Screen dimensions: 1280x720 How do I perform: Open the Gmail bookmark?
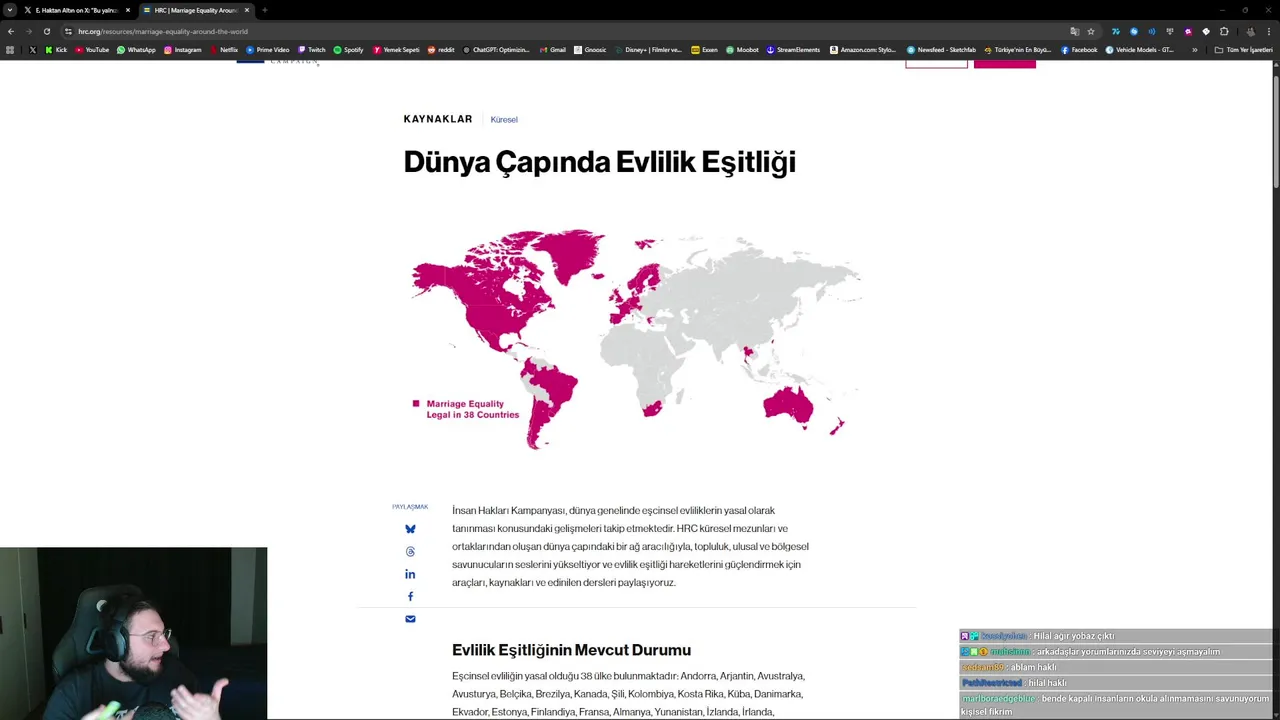pos(552,50)
